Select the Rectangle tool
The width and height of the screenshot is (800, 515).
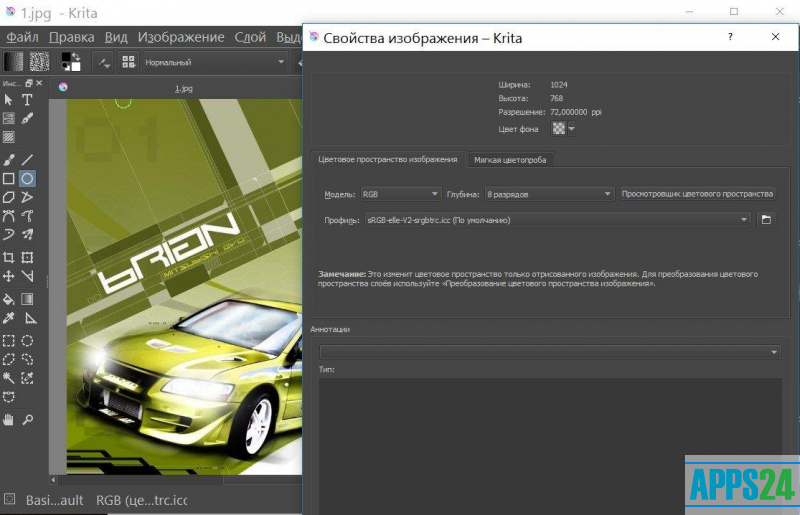point(8,179)
